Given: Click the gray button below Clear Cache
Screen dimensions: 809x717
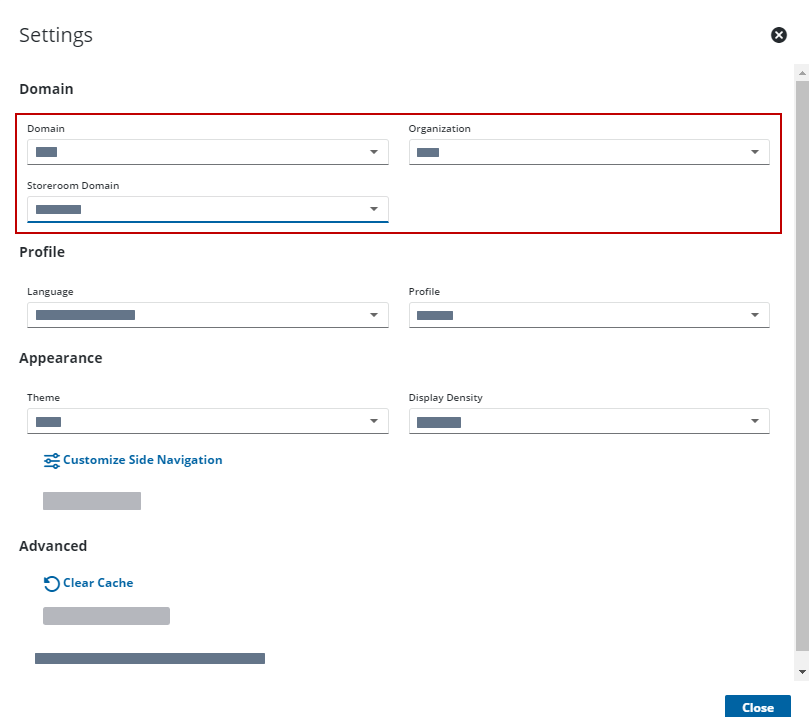Looking at the screenshot, I should click(106, 616).
